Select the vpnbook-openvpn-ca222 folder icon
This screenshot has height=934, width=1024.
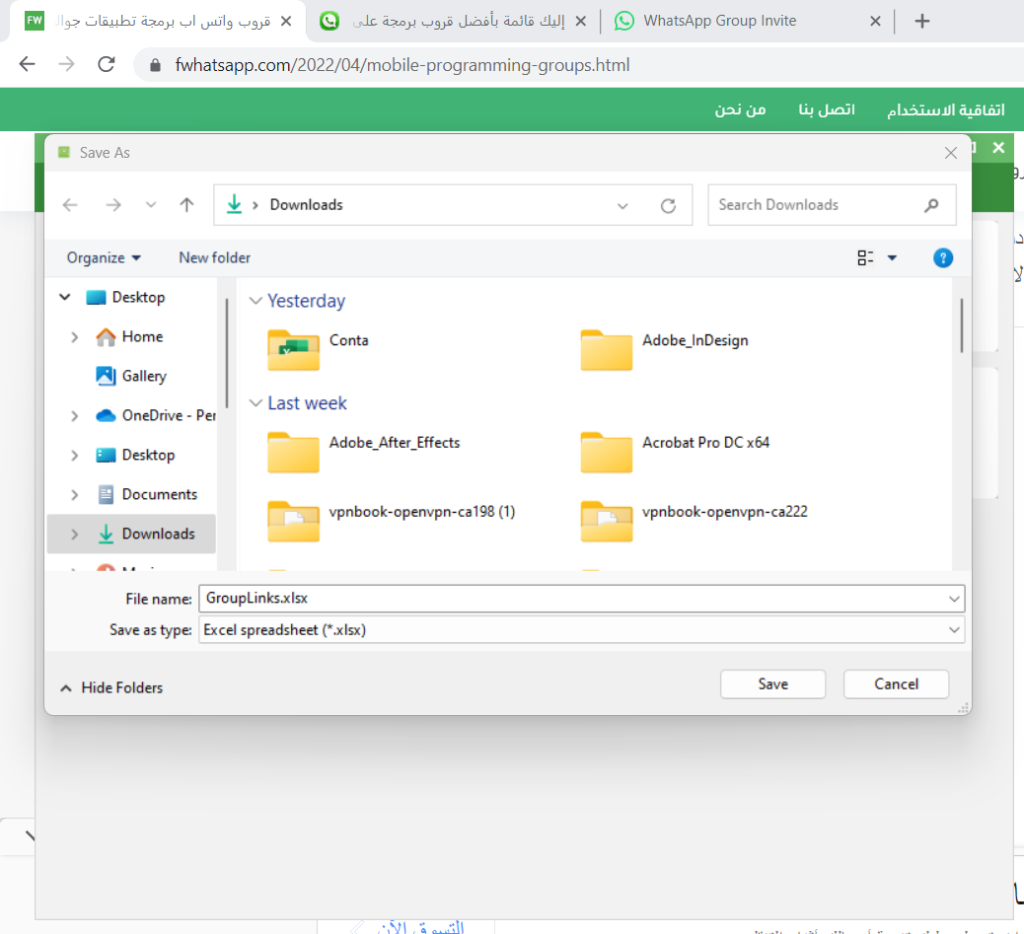[606, 521]
